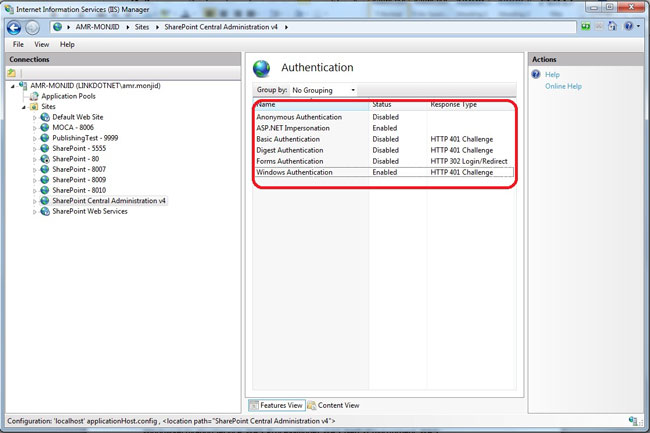
Task: Select SharePoint - 8009 site label
Action: click(79, 180)
